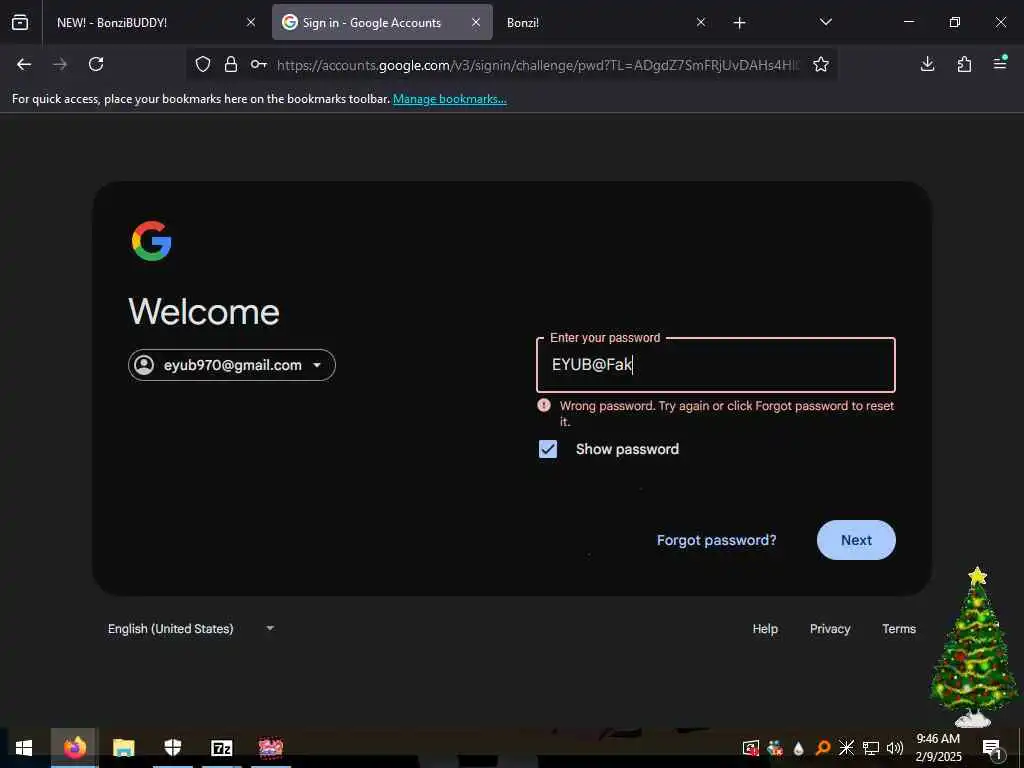Viewport: 1024px width, 768px height.
Task: Open File Explorer from the taskbar
Action: point(123,748)
